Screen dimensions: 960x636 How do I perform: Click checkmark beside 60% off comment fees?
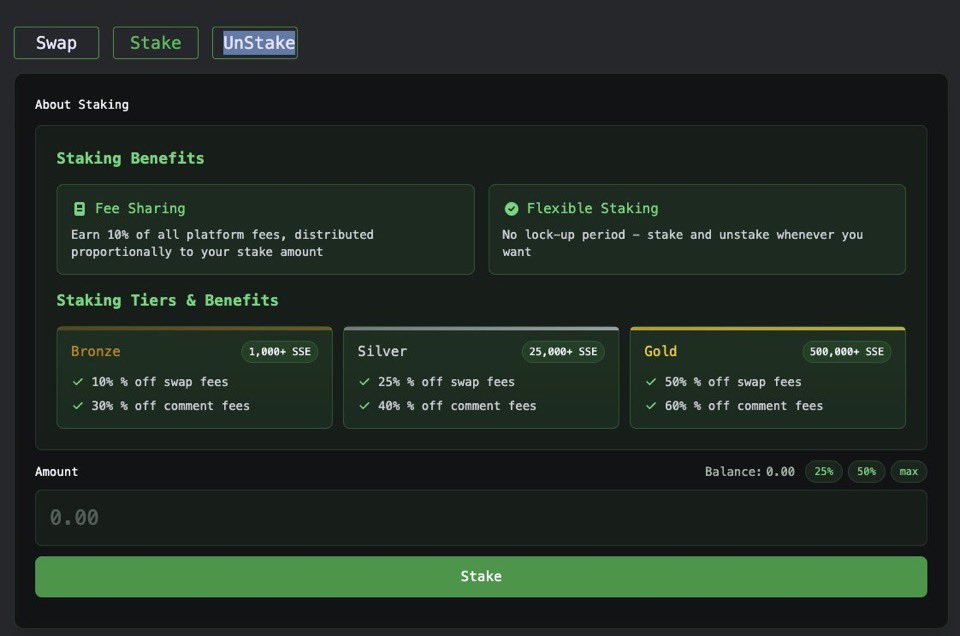tap(651, 406)
